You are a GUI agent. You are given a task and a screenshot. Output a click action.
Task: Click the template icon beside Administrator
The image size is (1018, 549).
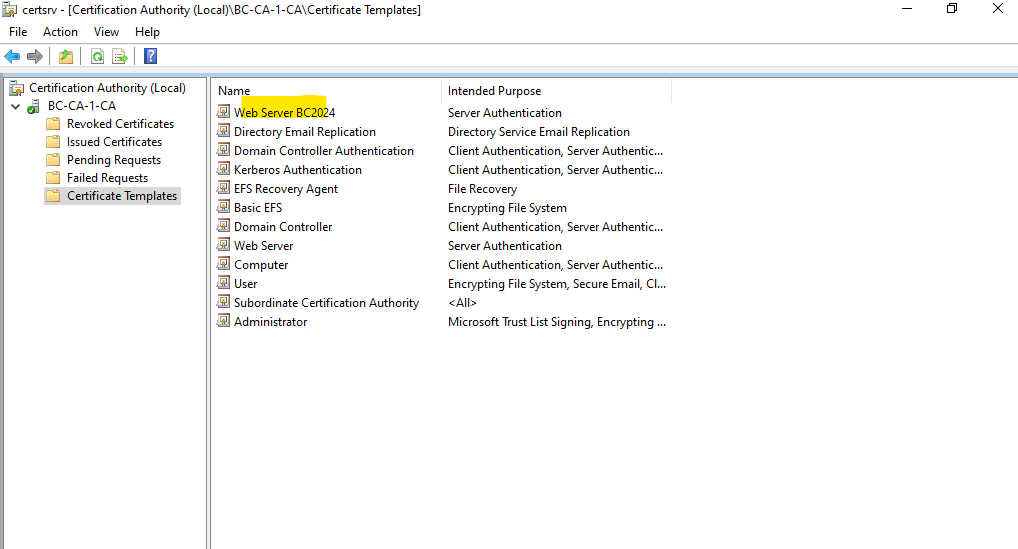223,321
